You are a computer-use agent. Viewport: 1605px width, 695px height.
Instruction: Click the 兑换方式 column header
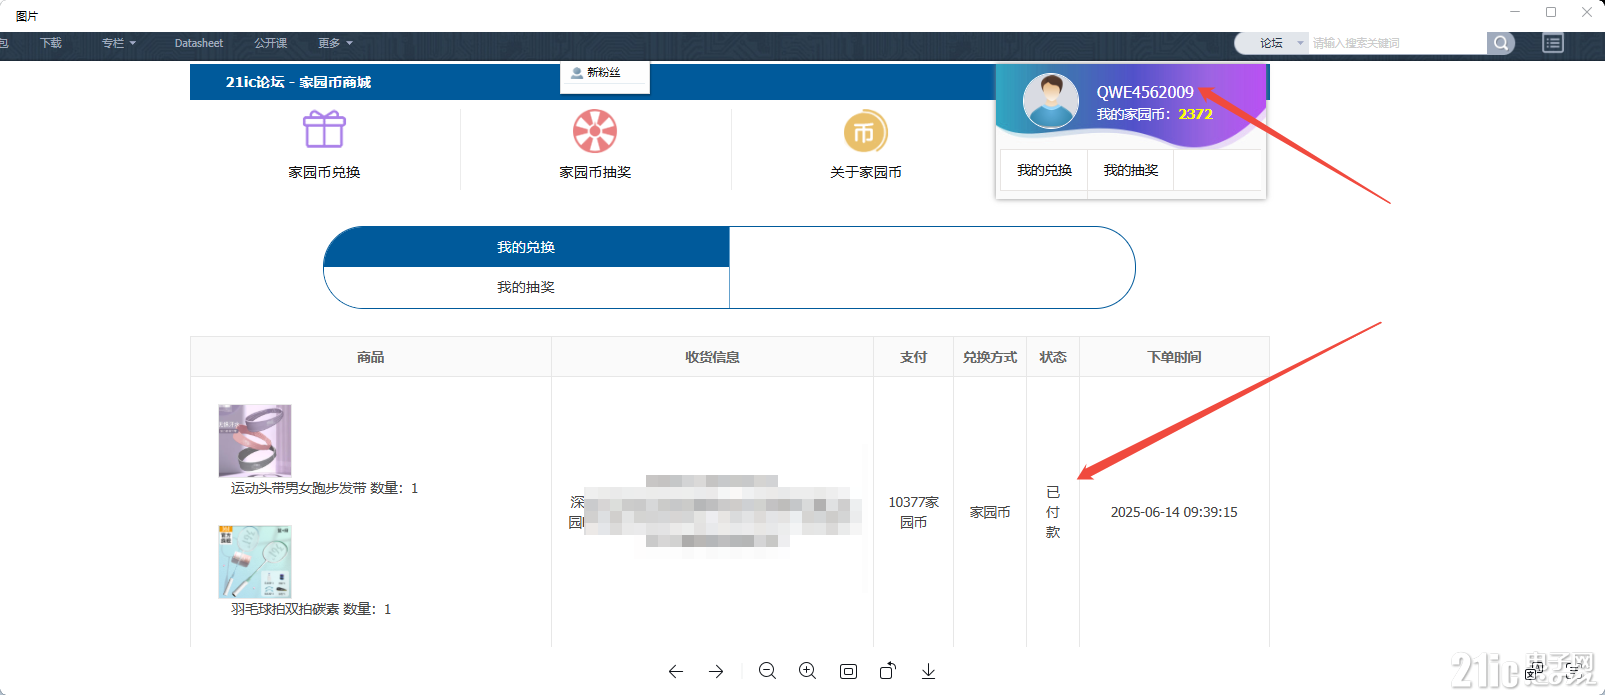pos(990,357)
